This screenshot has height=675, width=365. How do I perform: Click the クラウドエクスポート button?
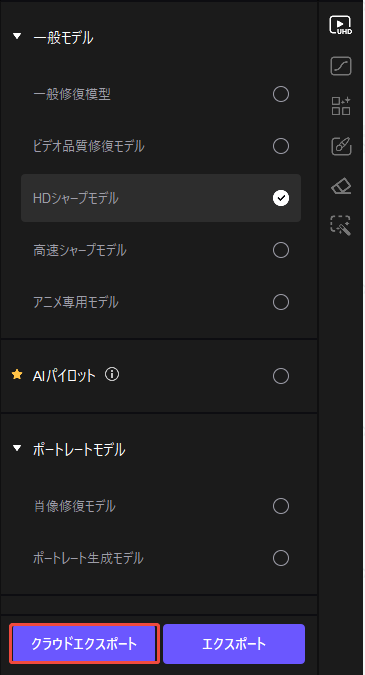(x=84, y=644)
